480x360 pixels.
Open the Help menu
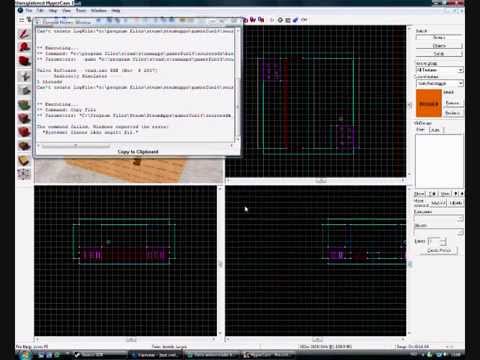(116, 11)
